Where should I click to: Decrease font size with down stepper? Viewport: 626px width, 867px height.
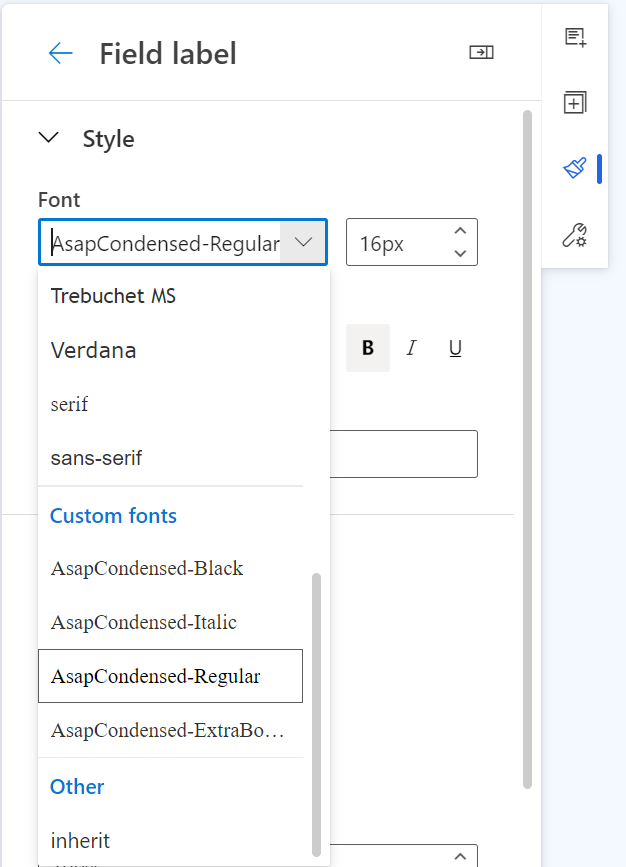point(460,252)
